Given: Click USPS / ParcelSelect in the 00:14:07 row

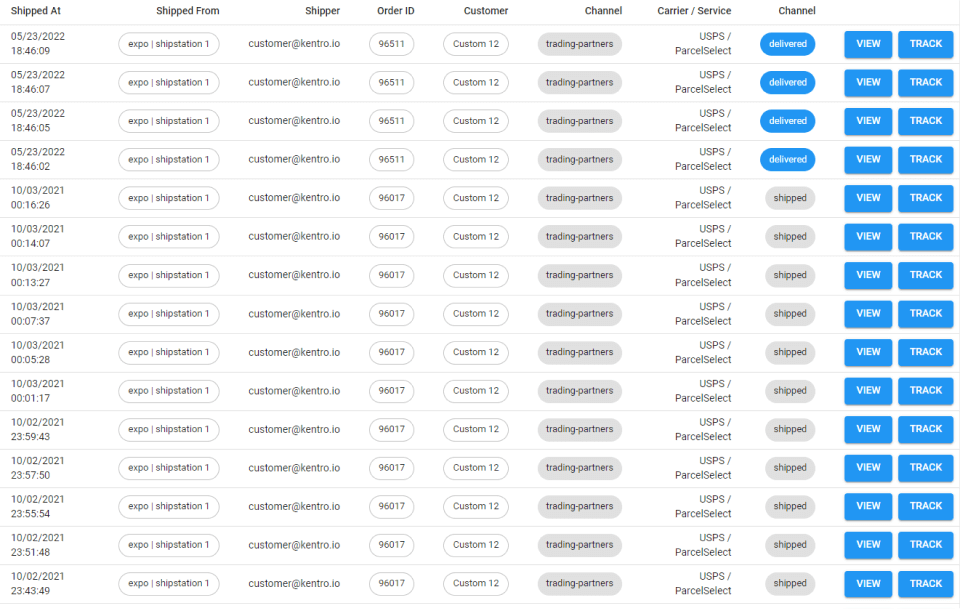Looking at the screenshot, I should click(x=703, y=237).
